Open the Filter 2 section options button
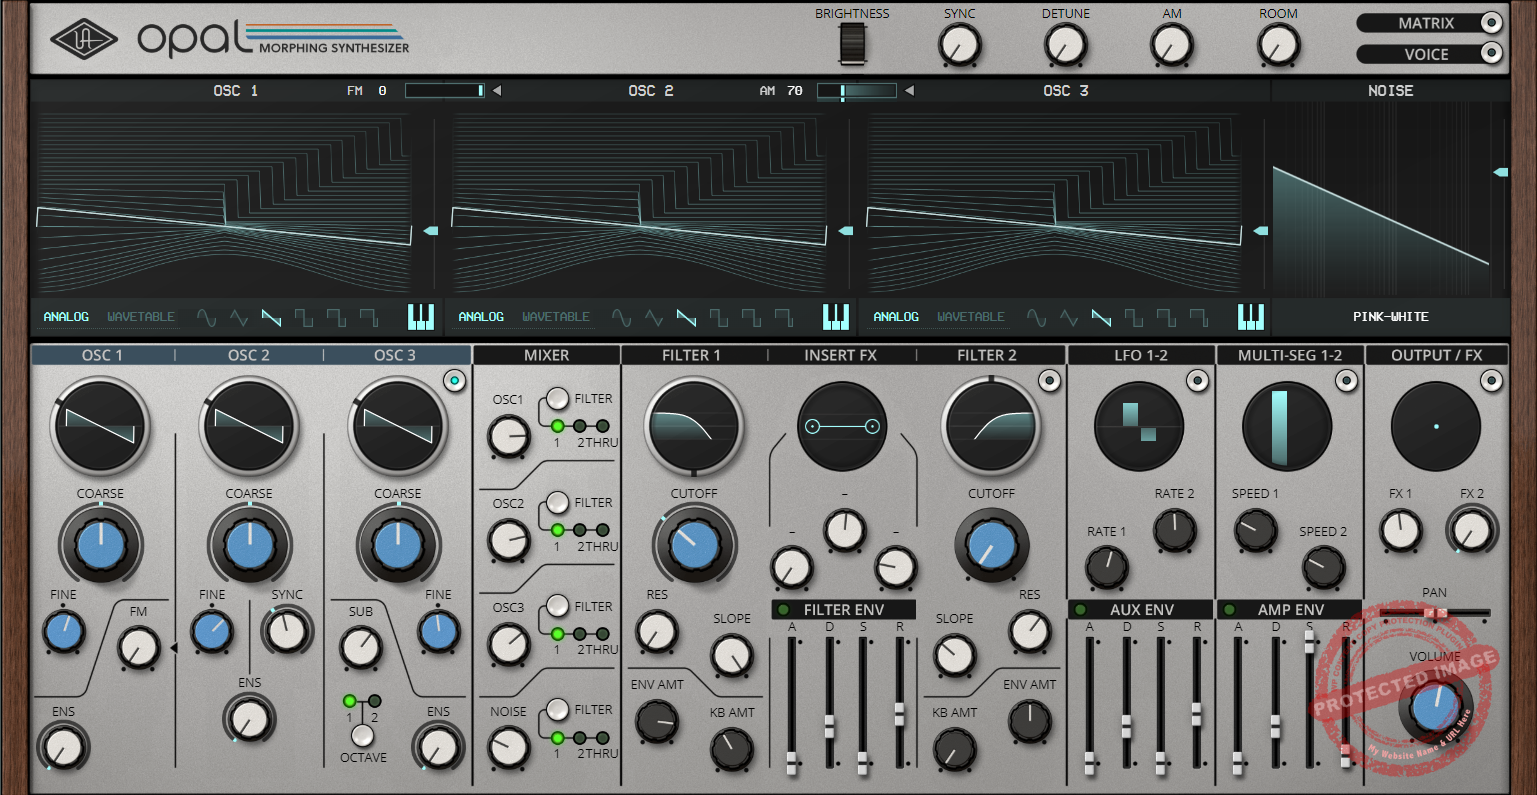The width and height of the screenshot is (1537, 795). (1049, 380)
